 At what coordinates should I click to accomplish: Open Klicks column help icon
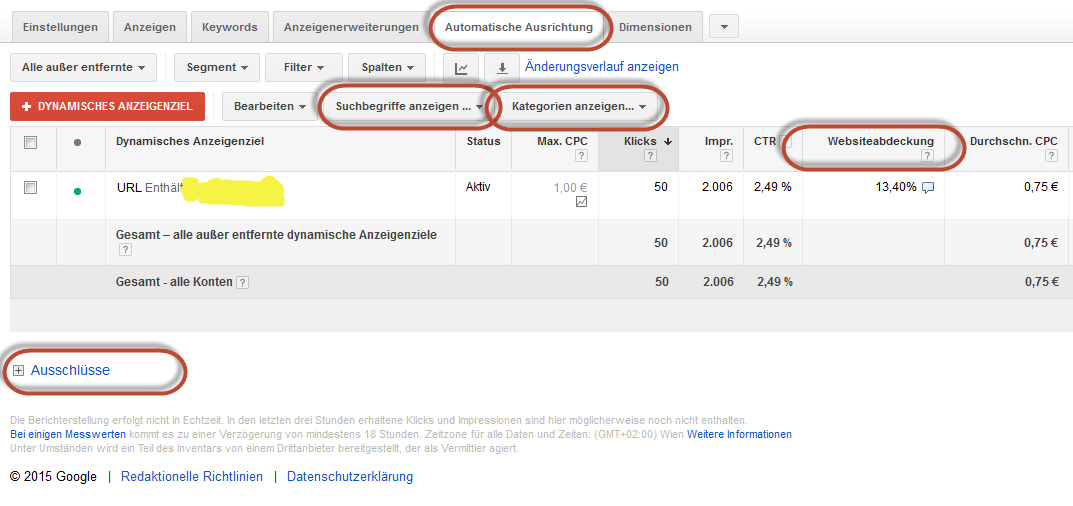(x=650, y=156)
